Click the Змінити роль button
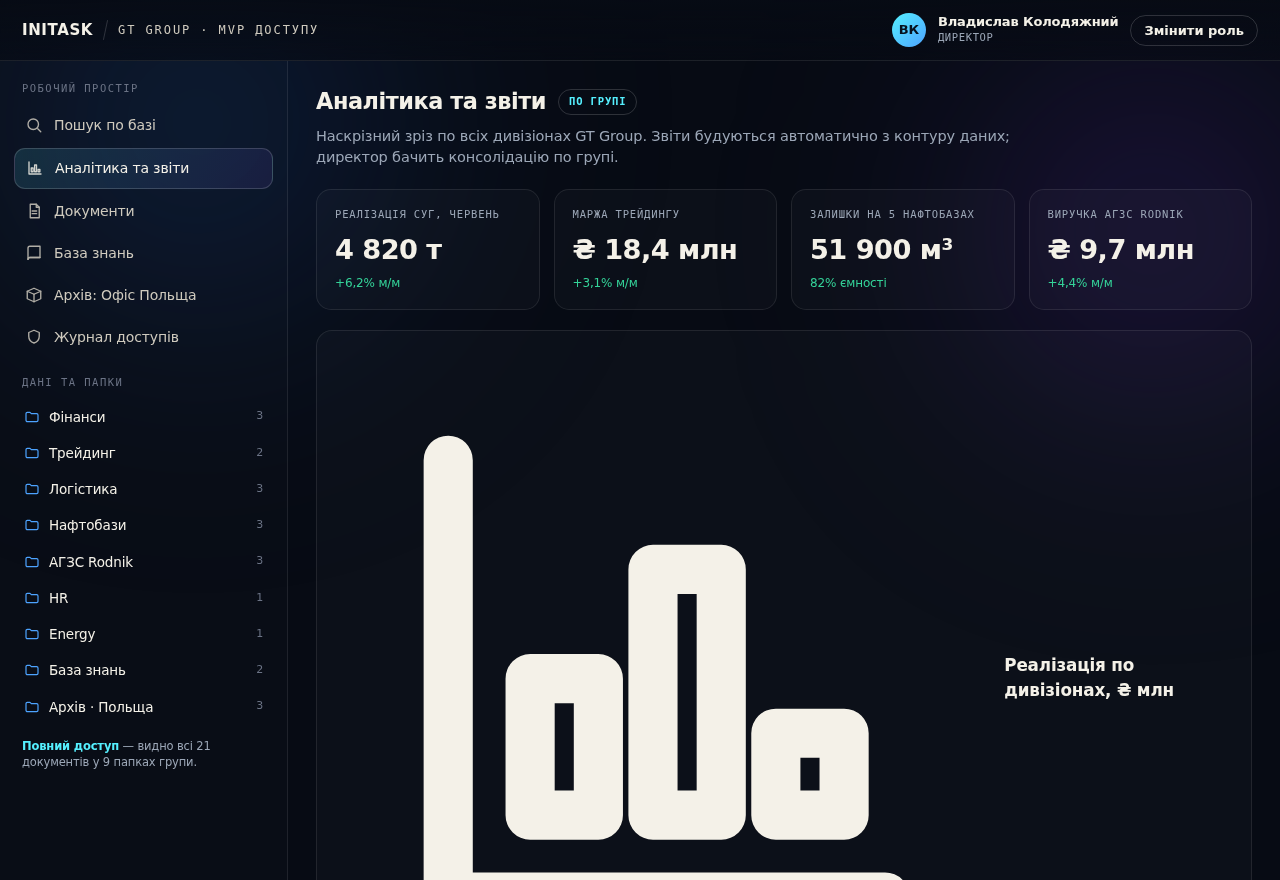Image resolution: width=1280 pixels, height=880 pixels. [1194, 30]
